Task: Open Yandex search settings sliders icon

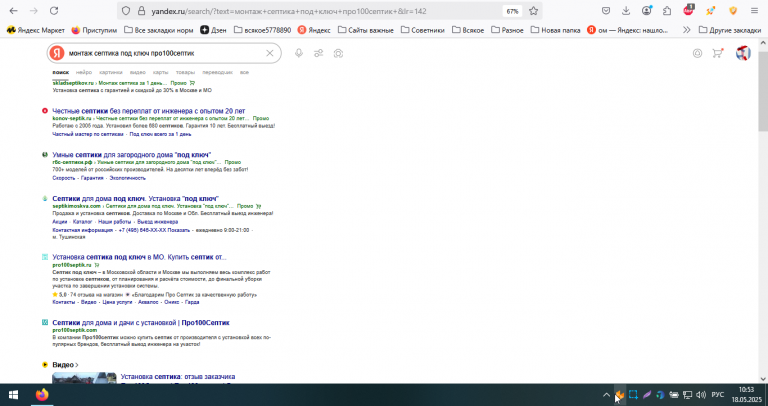Action: coord(318,53)
